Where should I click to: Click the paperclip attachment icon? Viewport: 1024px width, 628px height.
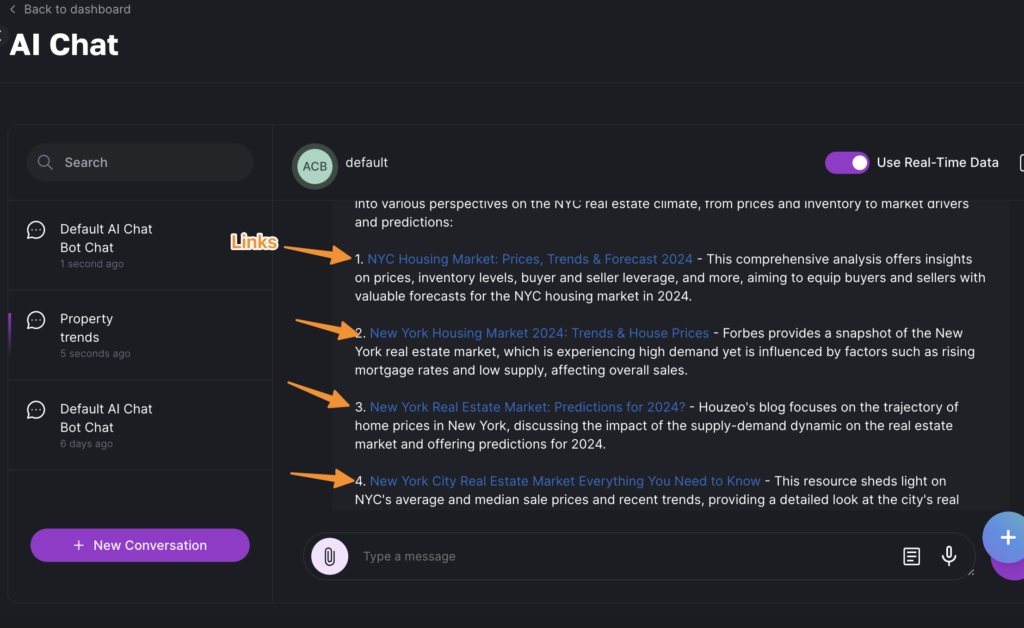point(329,556)
